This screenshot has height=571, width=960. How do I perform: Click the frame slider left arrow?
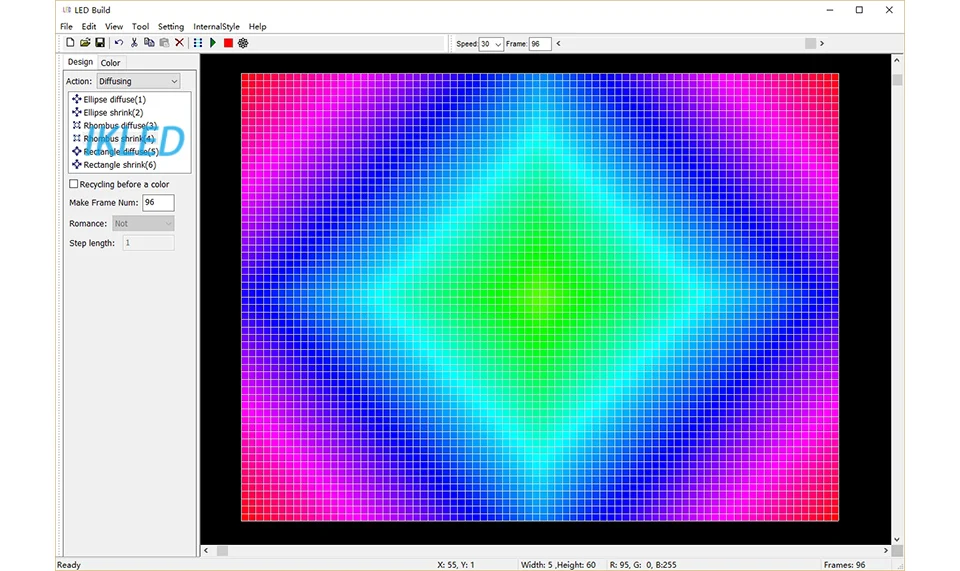click(558, 43)
